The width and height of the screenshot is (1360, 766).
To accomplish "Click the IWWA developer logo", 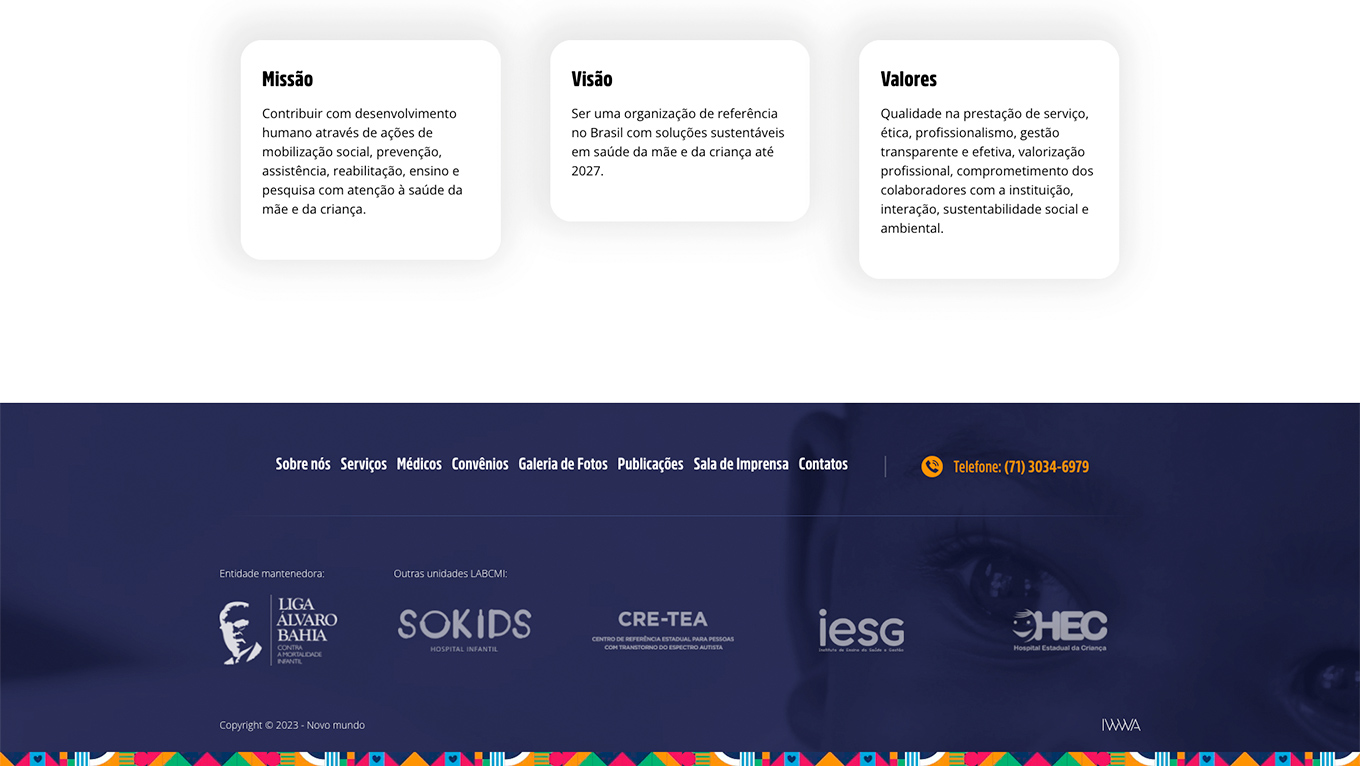I will point(1120,725).
